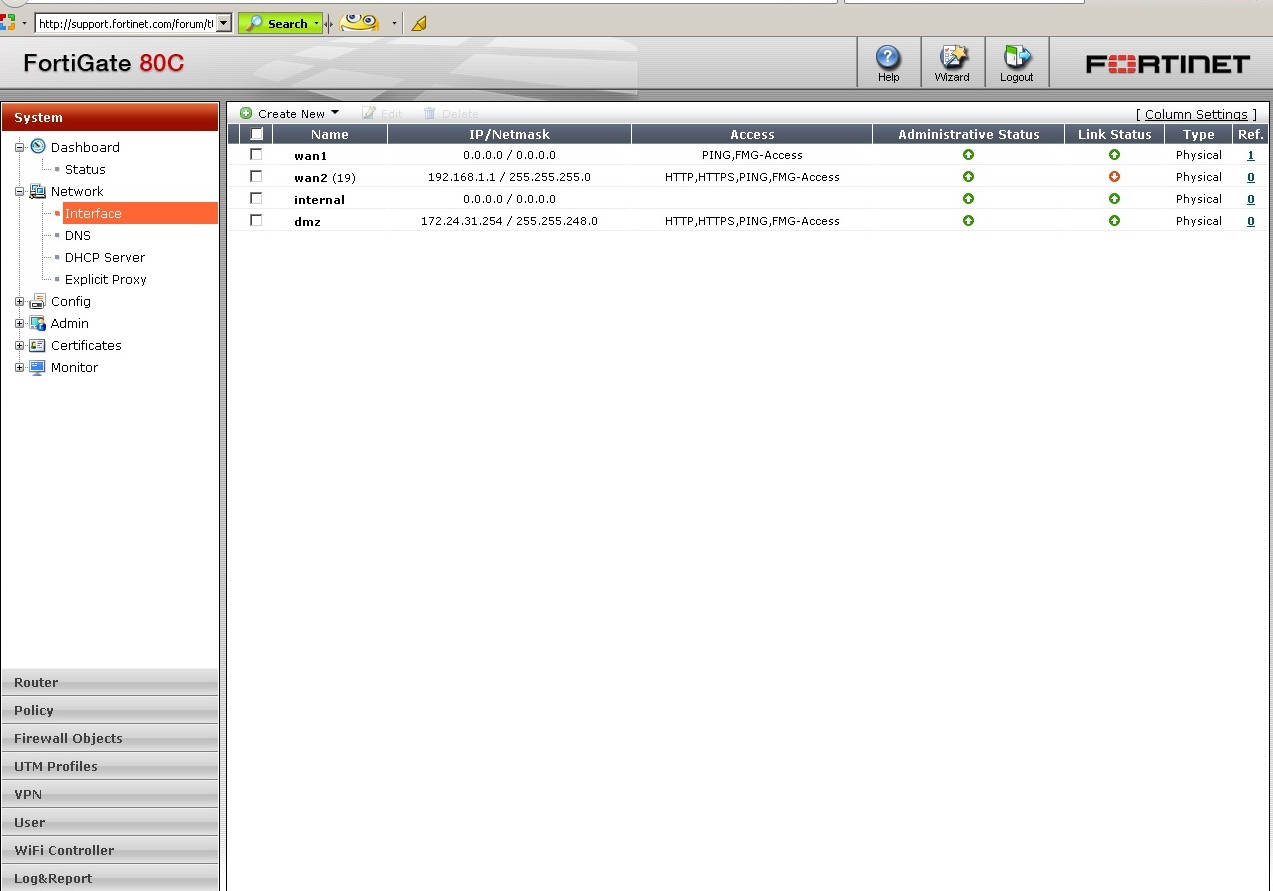Screen dimensions: 1273x891
Task: Open the Router menu section
Action: point(110,682)
